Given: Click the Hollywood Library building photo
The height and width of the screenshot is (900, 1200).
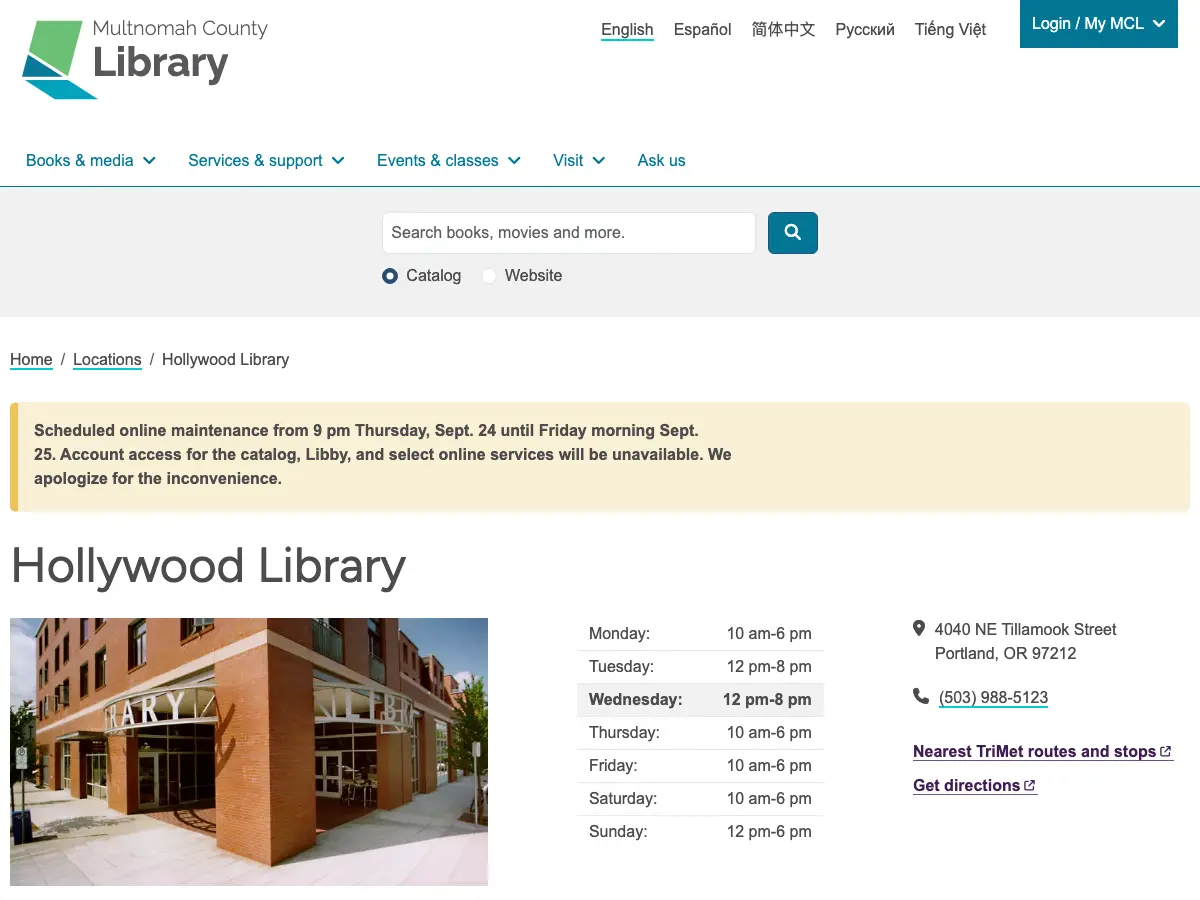Looking at the screenshot, I should tap(249, 752).
